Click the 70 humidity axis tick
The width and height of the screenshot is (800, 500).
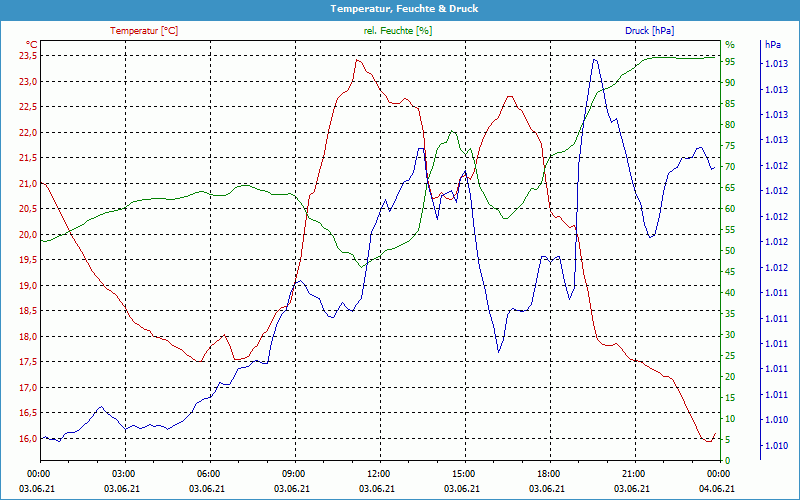pos(730,167)
